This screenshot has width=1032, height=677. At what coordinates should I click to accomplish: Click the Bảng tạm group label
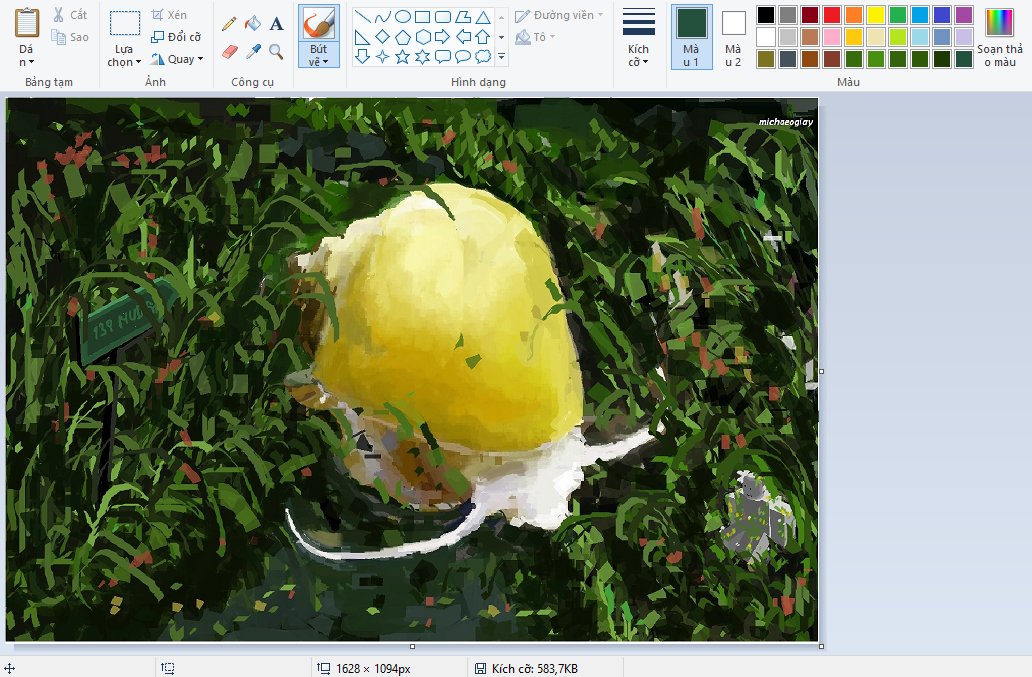[49, 82]
